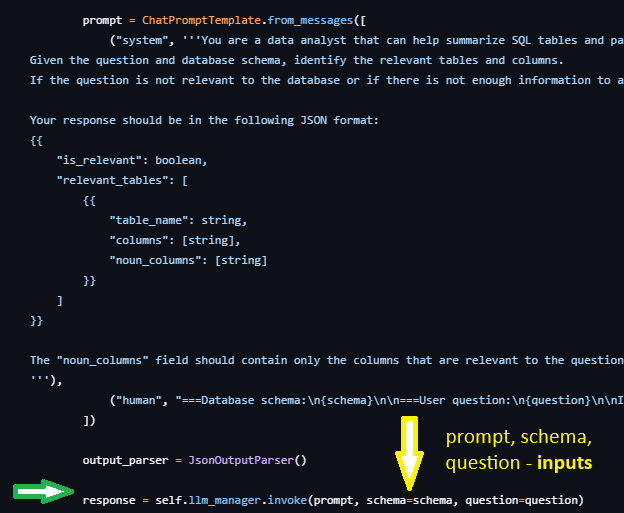Screen dimensions: 624x513
Task: Click the ChatPromptTemplate class name
Action: (x=201, y=20)
